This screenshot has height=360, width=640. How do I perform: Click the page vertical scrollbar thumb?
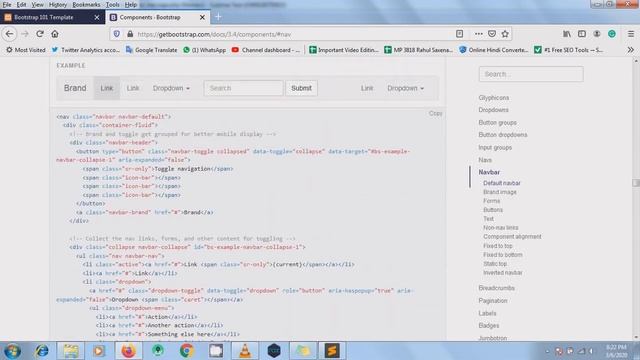(636, 183)
